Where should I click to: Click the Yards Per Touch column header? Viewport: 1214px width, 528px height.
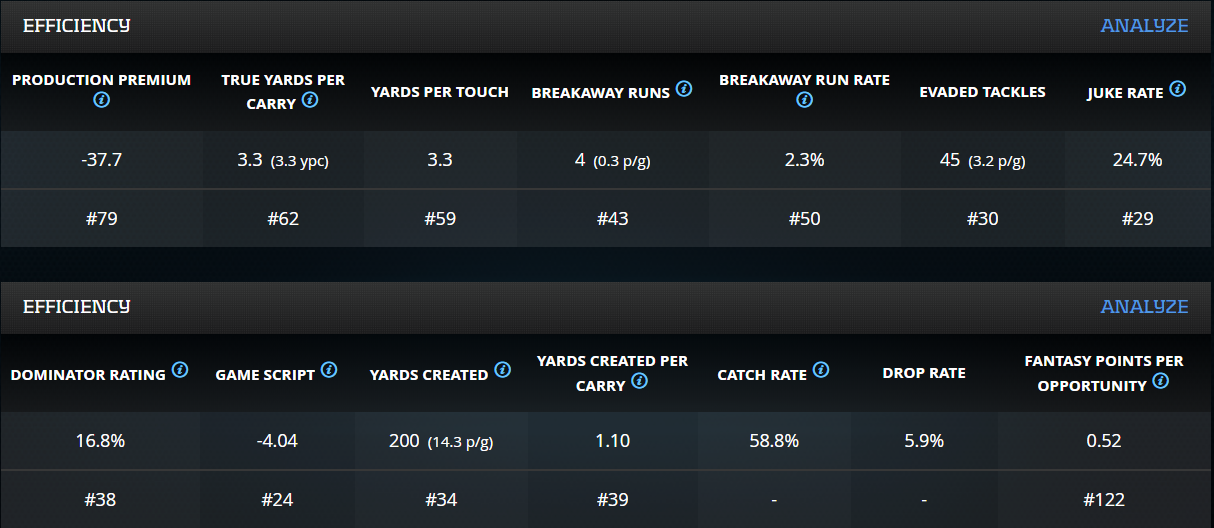tap(439, 92)
